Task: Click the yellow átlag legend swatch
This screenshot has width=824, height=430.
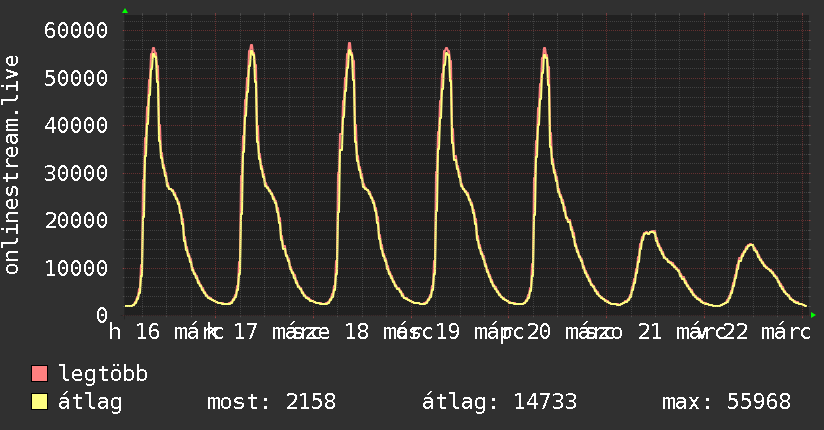Action: tap(39, 402)
